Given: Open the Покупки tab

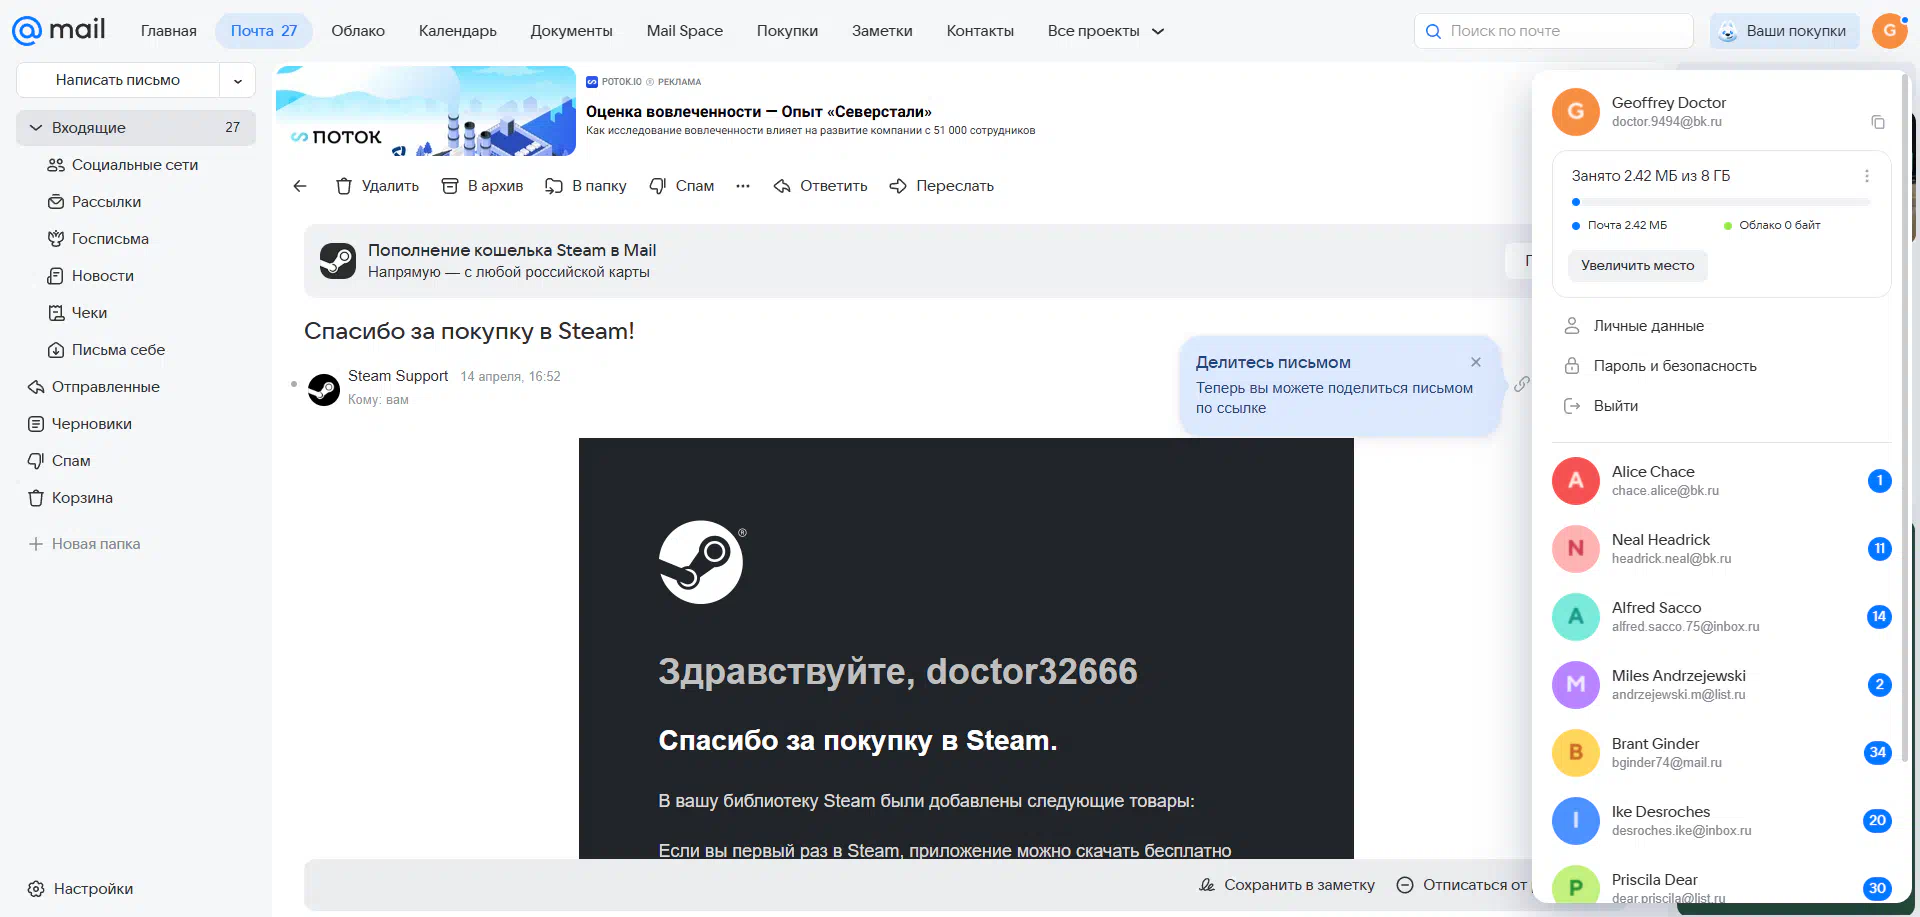Looking at the screenshot, I should tap(787, 31).
